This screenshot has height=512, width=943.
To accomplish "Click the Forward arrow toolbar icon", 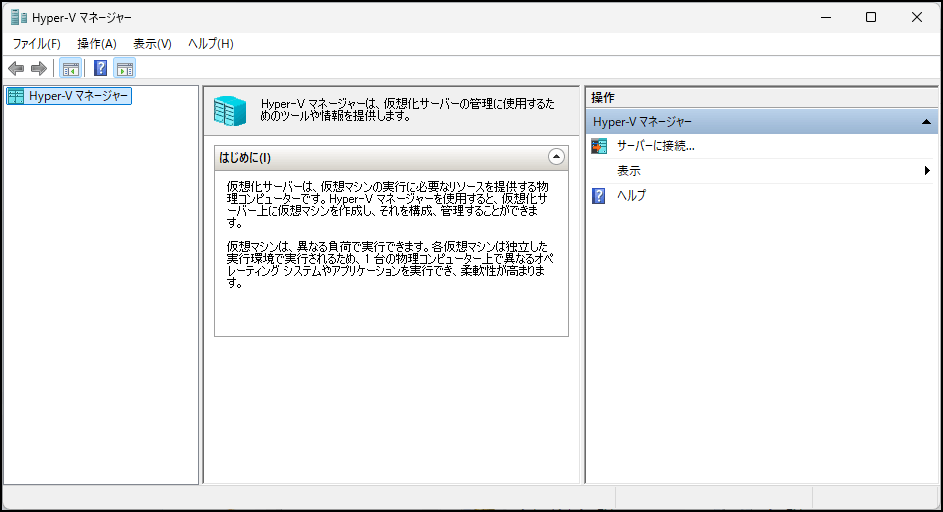I will (38, 69).
